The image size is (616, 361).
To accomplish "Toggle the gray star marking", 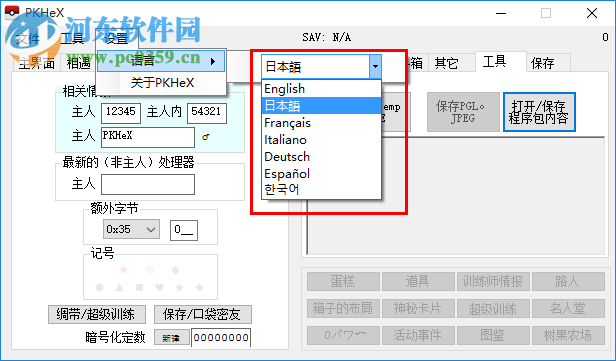I will (180, 288).
